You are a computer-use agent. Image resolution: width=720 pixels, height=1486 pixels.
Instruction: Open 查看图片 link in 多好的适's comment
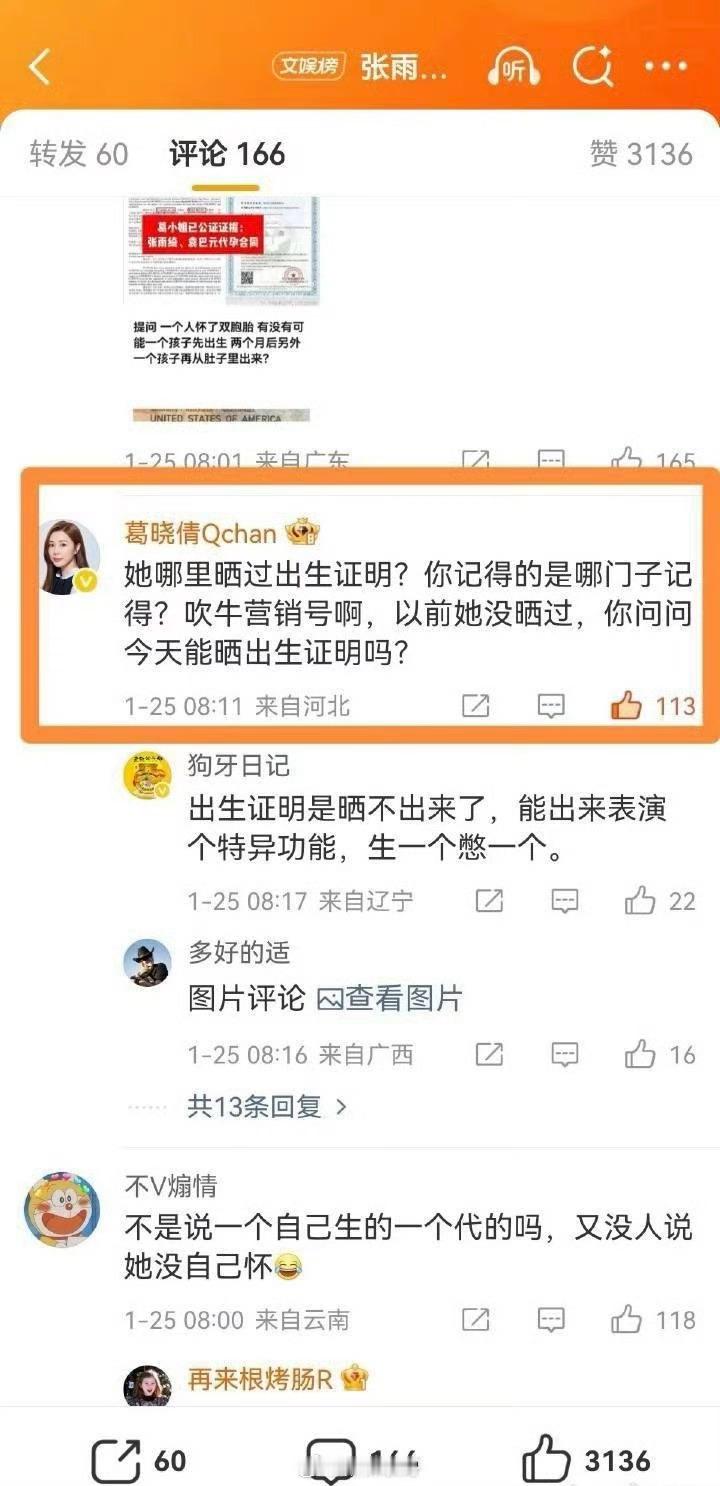[390, 998]
